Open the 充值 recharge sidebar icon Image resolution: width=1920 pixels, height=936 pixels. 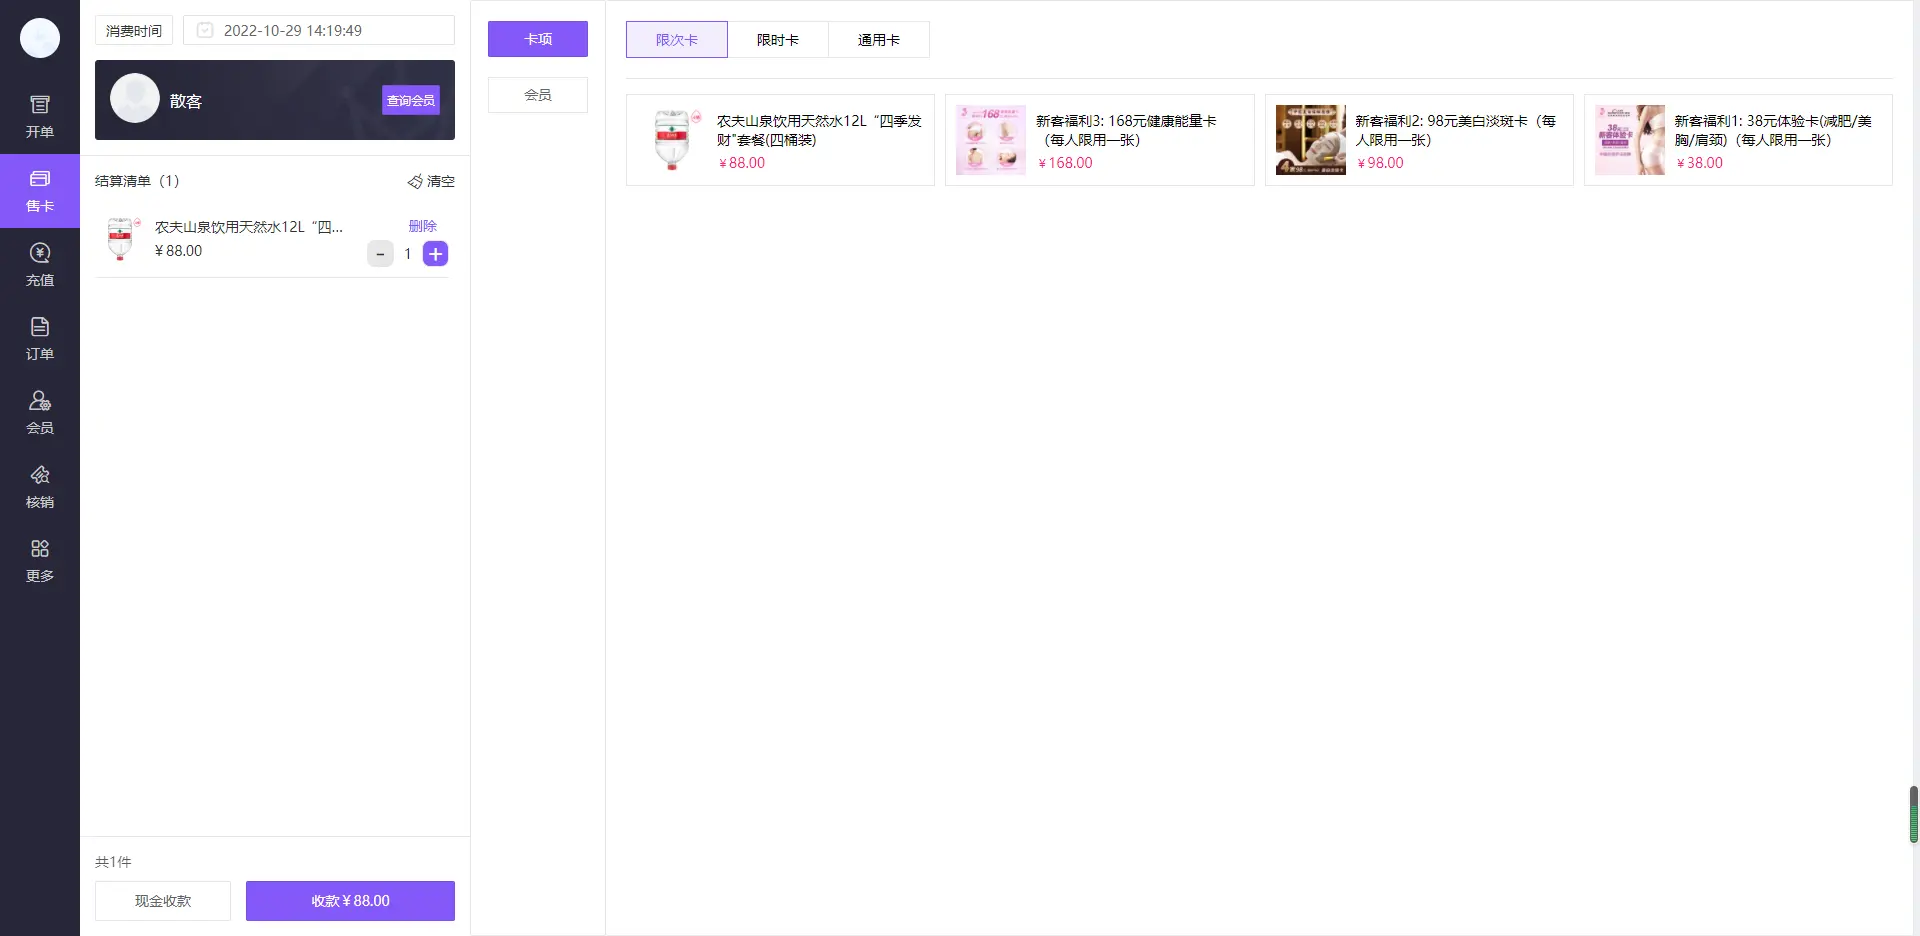tap(40, 265)
